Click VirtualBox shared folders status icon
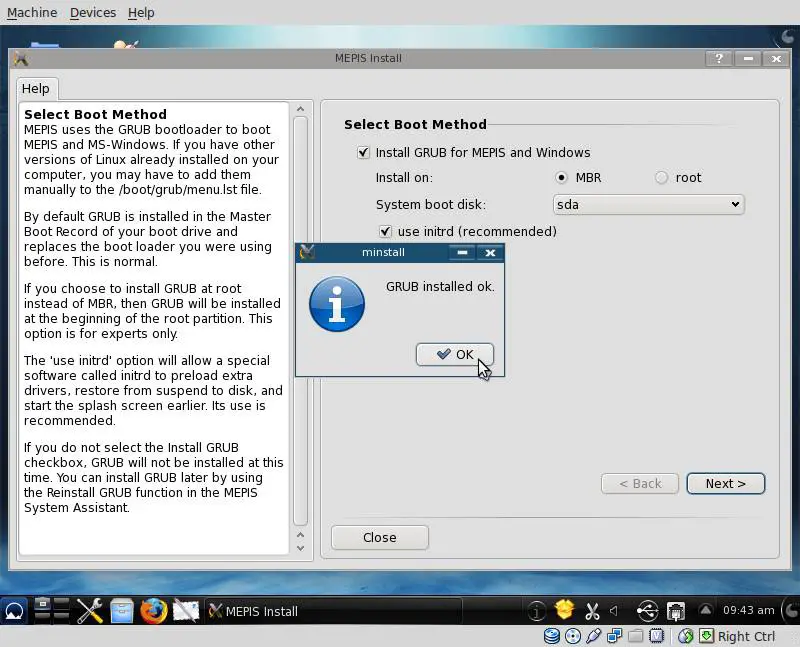This screenshot has height=647, width=800. (x=636, y=636)
